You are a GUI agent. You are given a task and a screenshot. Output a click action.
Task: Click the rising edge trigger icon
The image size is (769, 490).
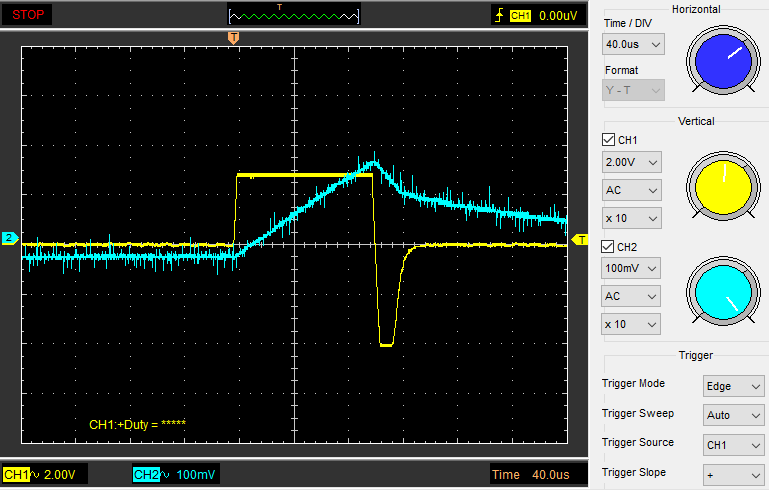[498, 15]
